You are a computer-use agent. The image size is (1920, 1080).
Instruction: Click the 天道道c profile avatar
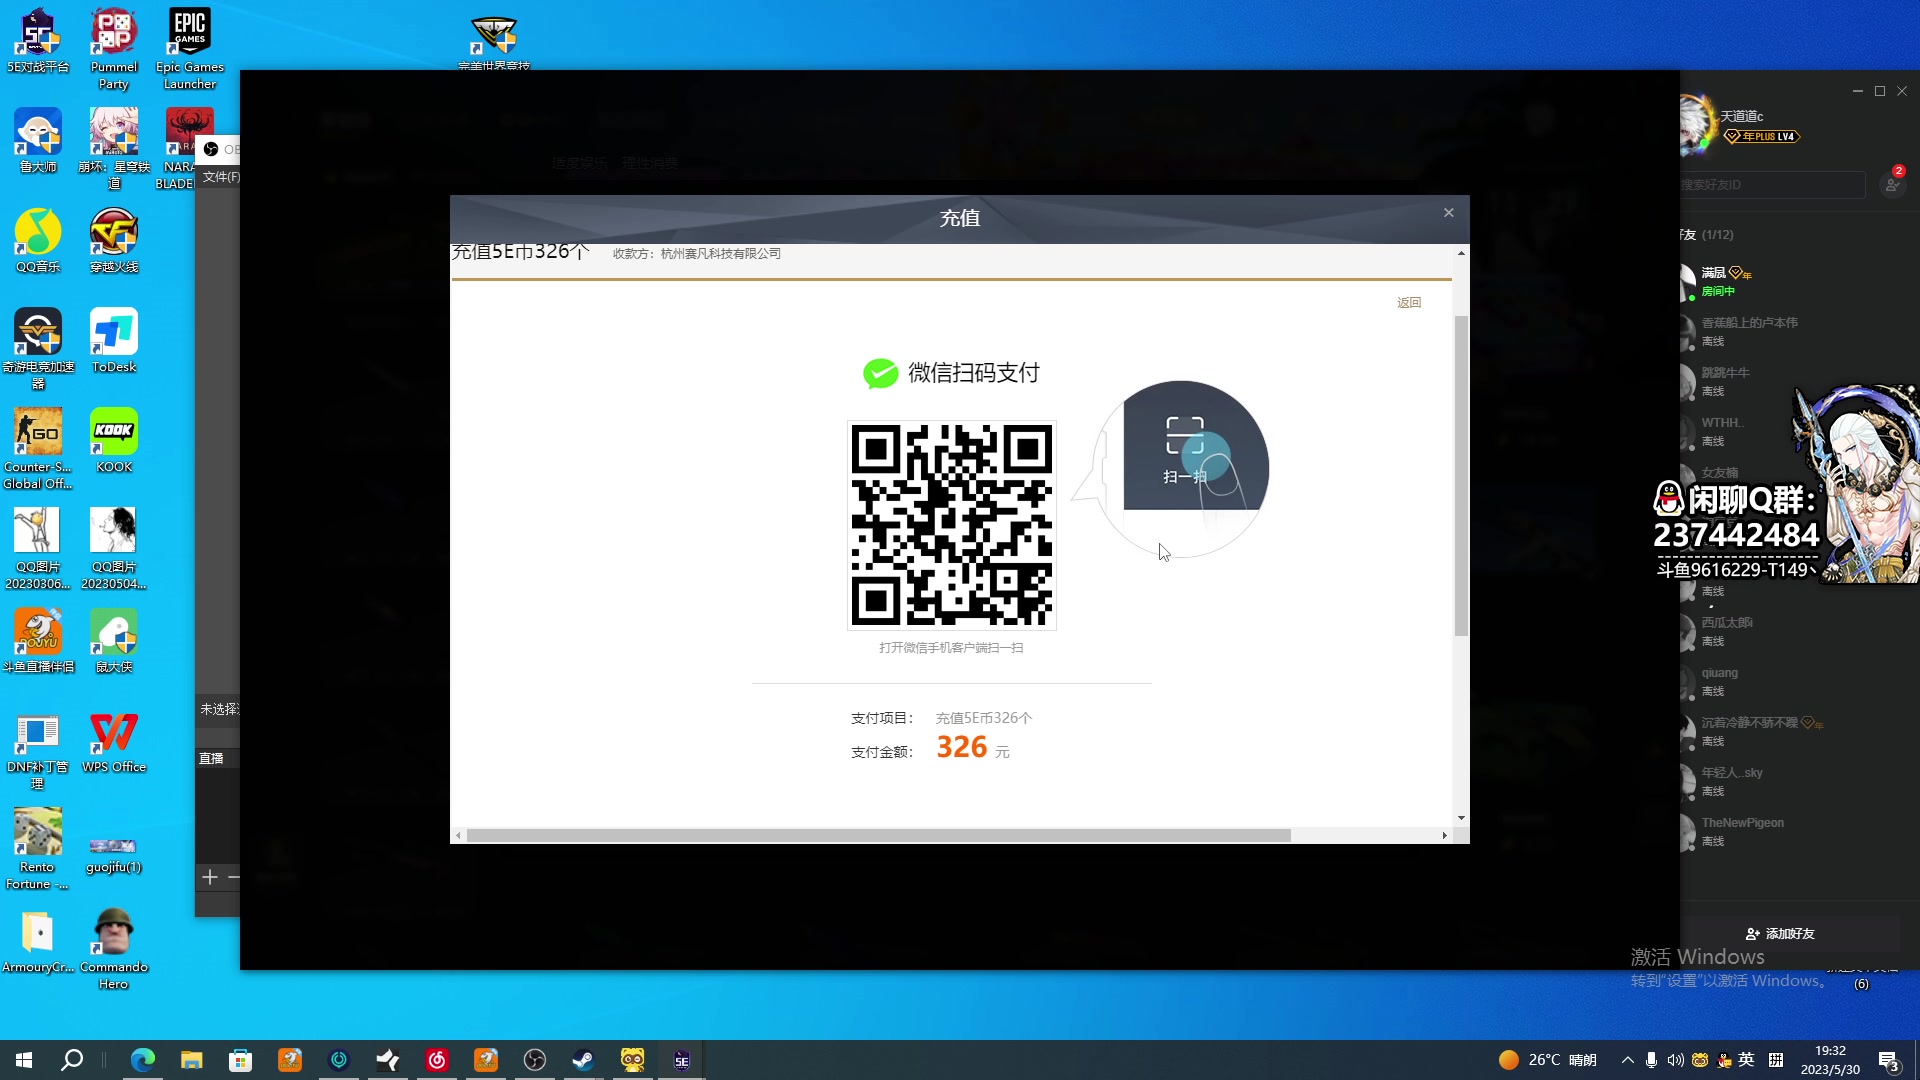tap(1697, 125)
